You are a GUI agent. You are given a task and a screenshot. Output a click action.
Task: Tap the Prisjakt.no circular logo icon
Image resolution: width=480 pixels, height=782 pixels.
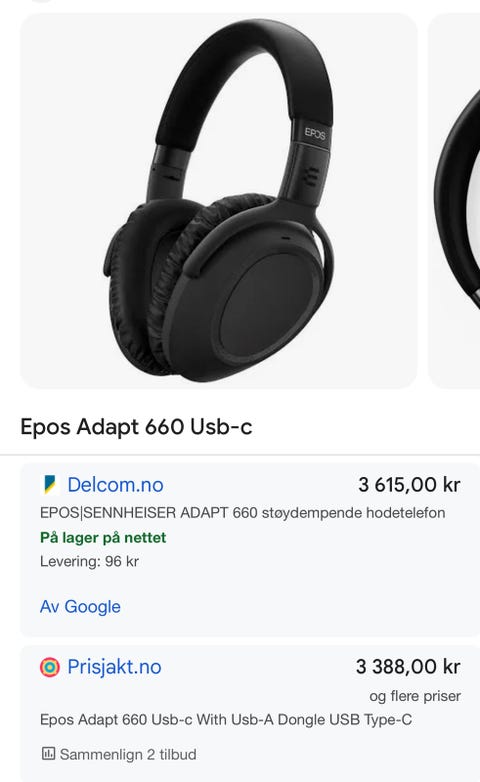coord(49,667)
